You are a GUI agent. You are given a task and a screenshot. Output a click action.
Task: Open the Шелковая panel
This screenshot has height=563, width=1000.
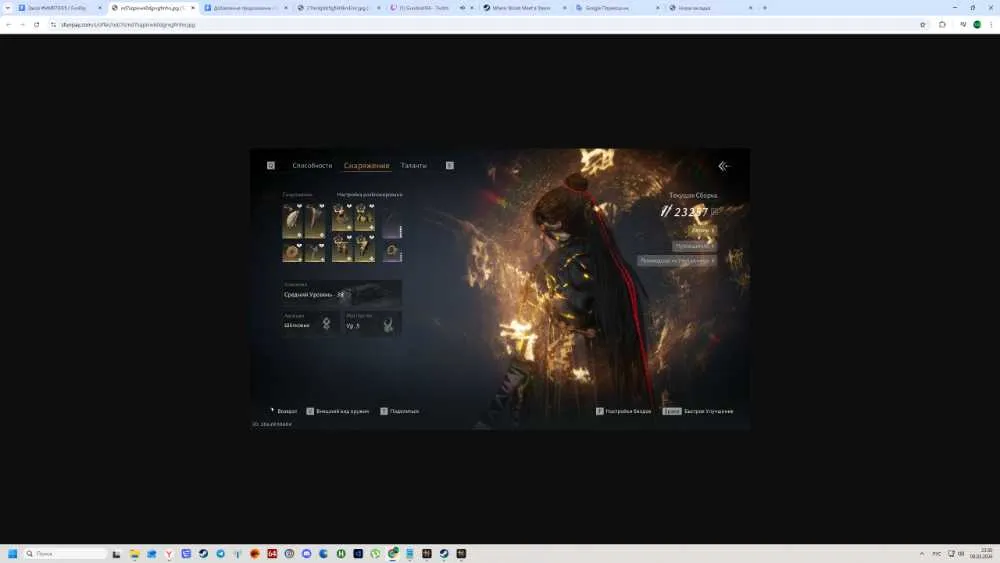(x=309, y=323)
